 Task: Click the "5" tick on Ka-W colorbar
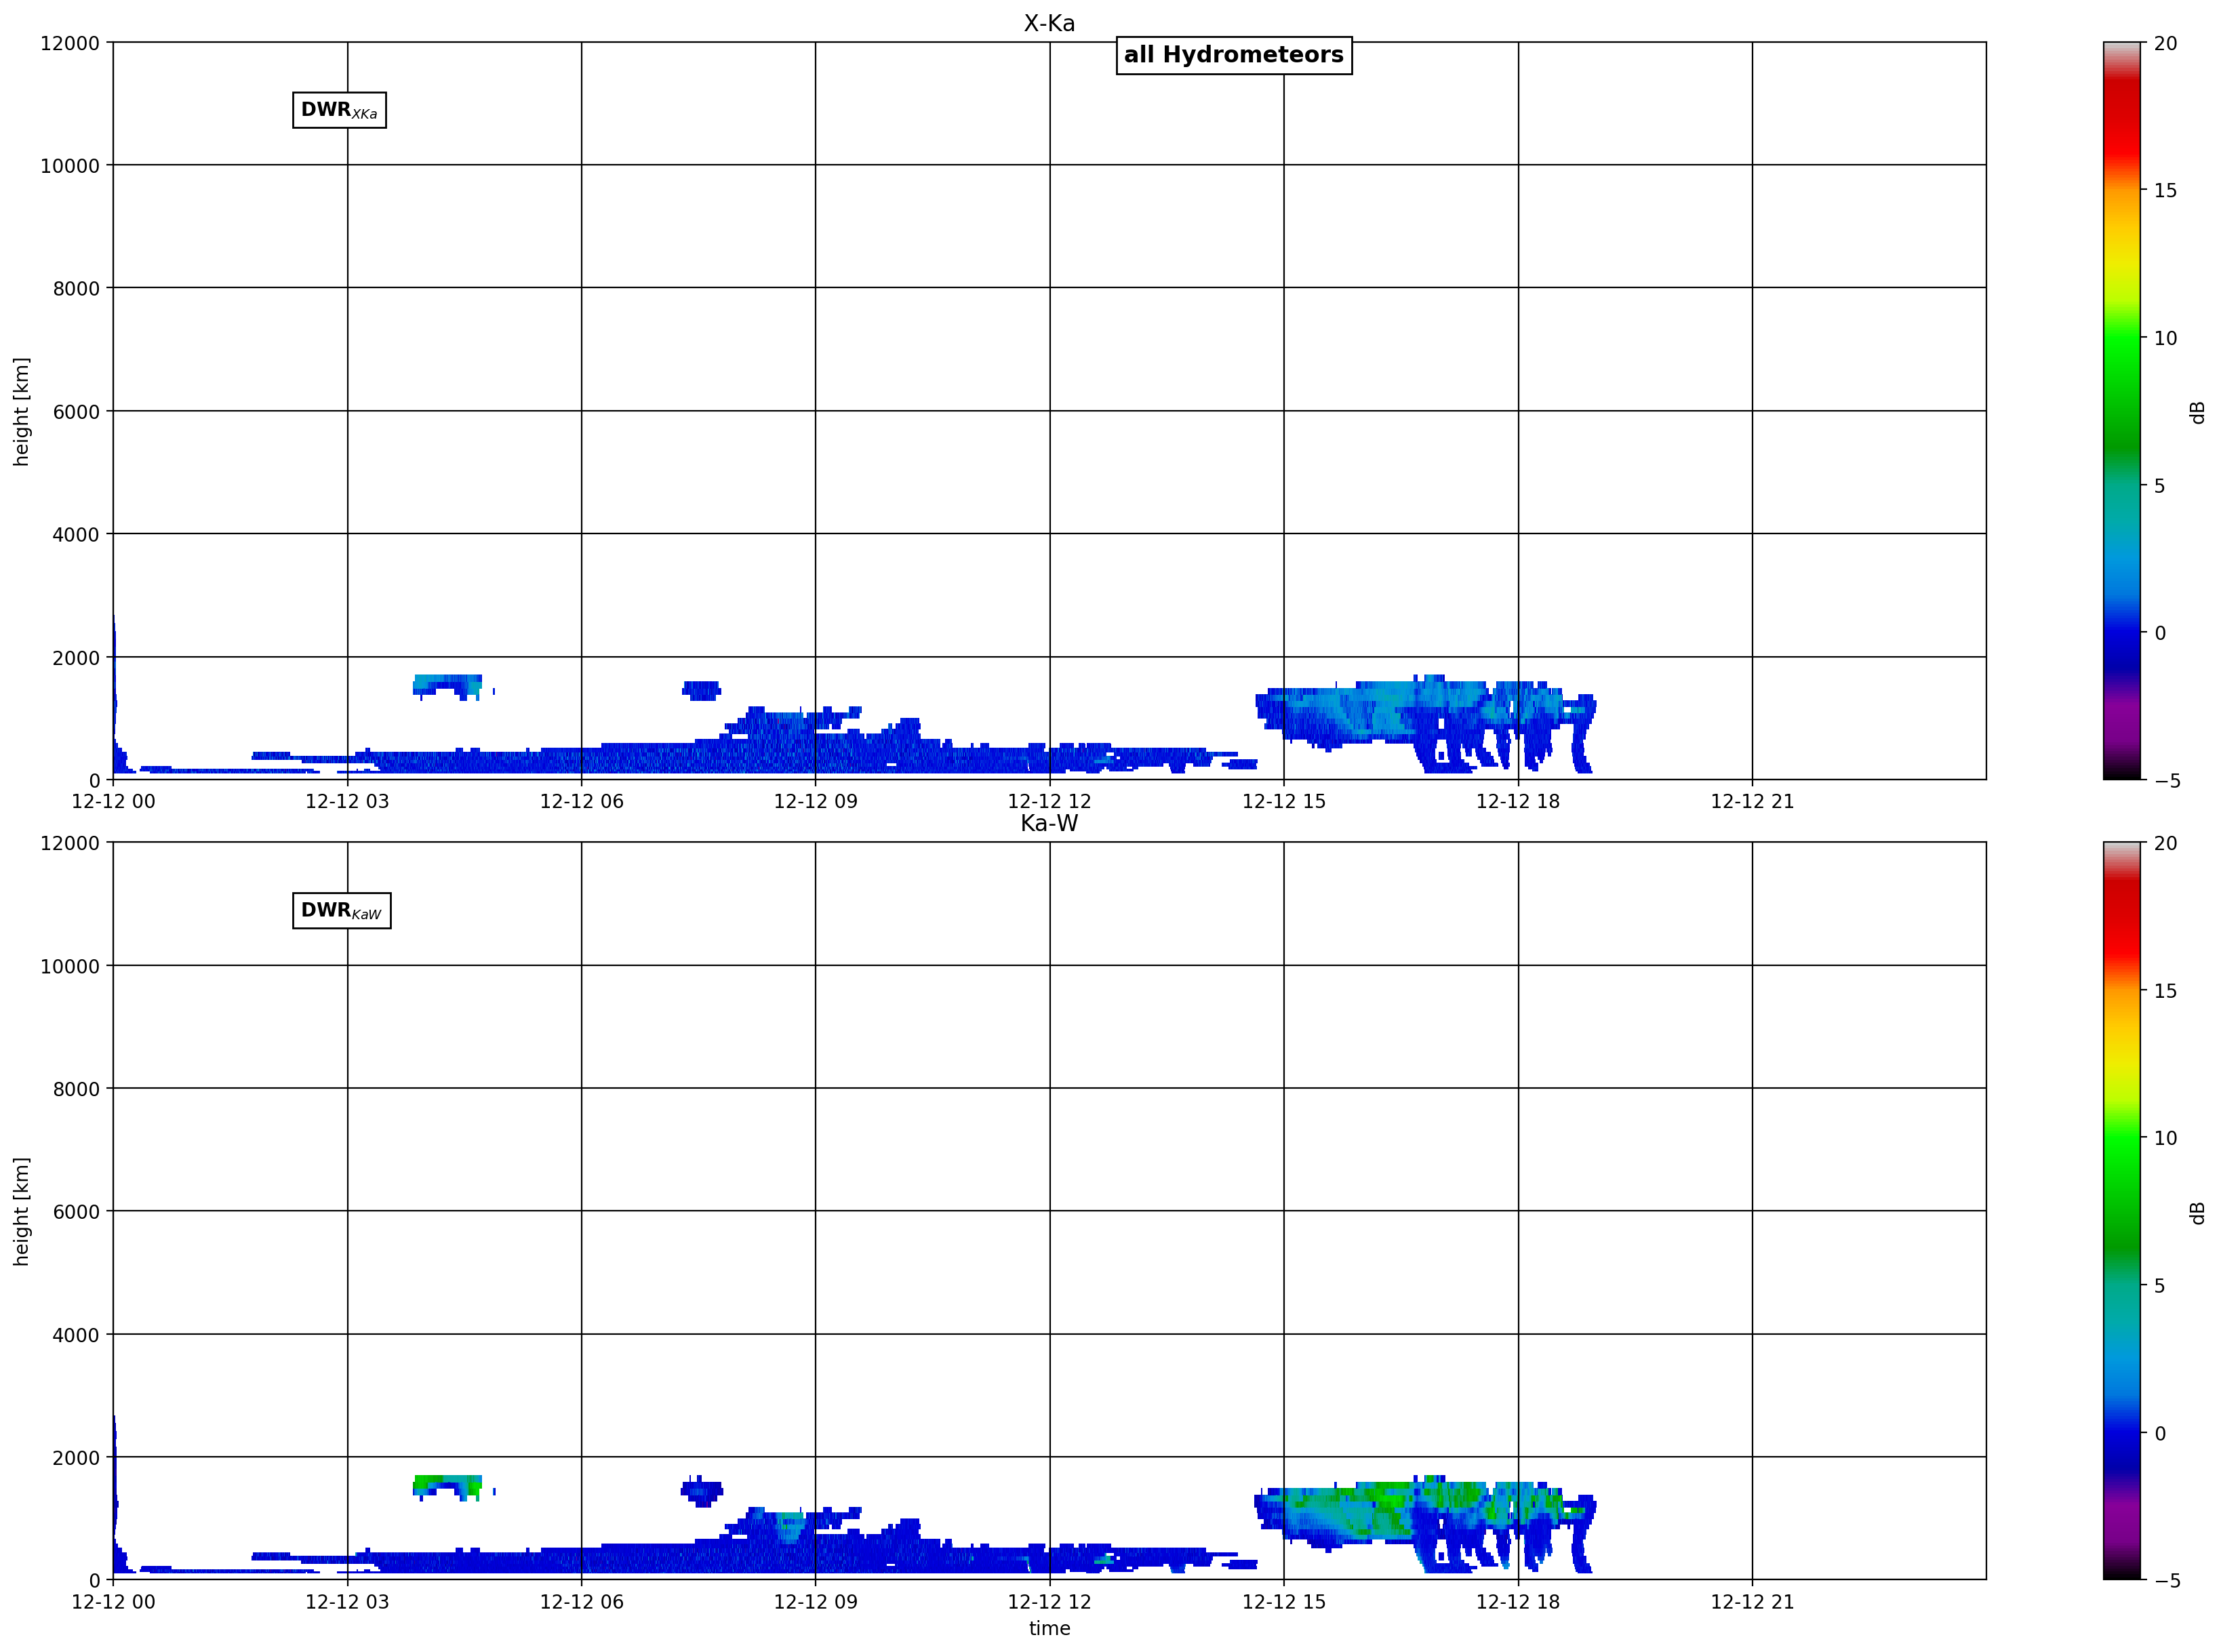click(2159, 1285)
